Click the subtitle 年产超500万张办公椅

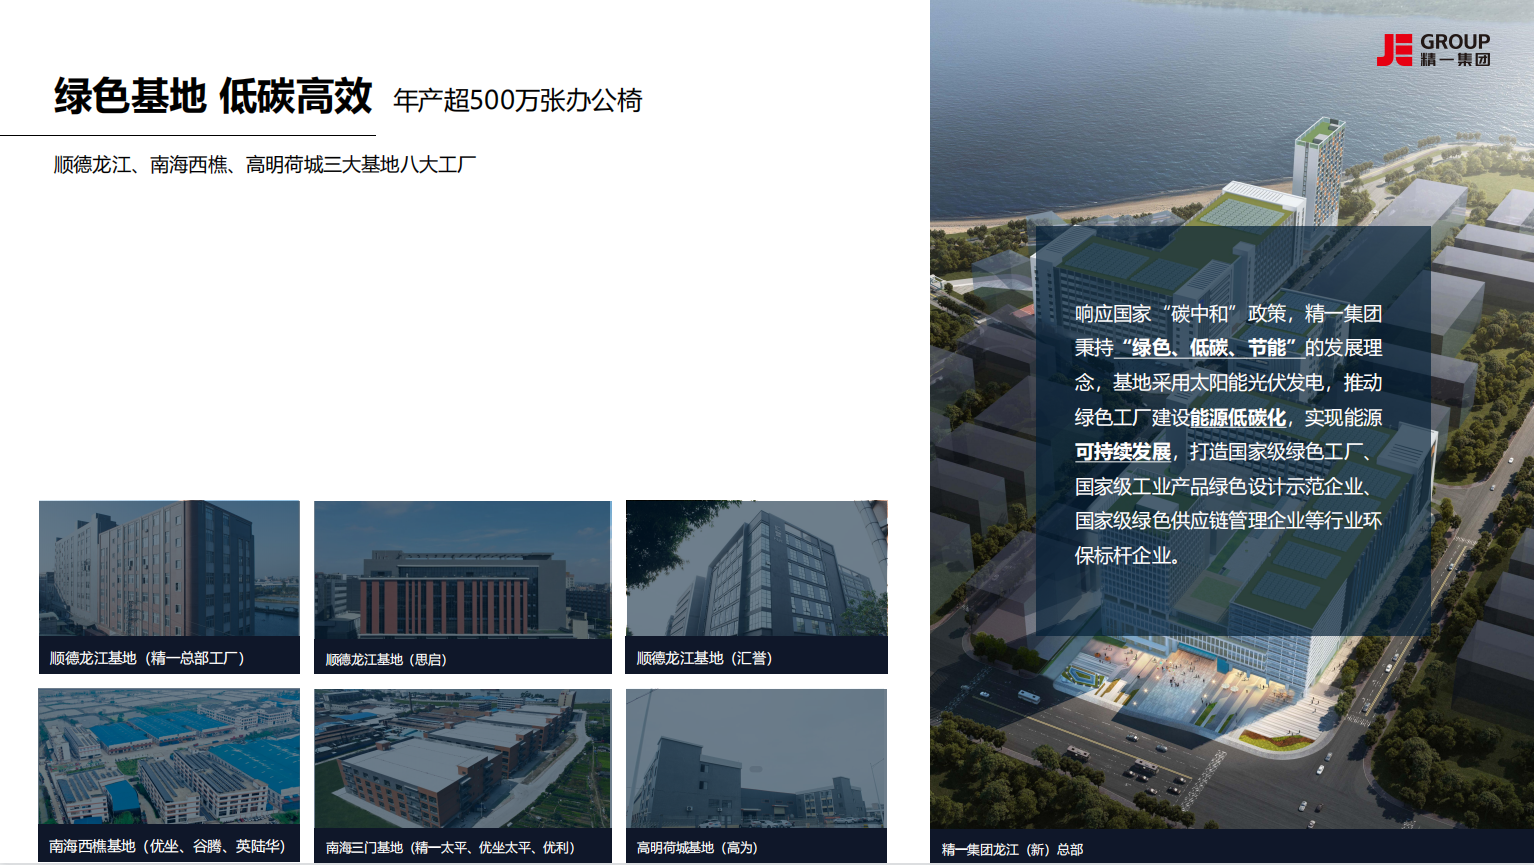517,100
